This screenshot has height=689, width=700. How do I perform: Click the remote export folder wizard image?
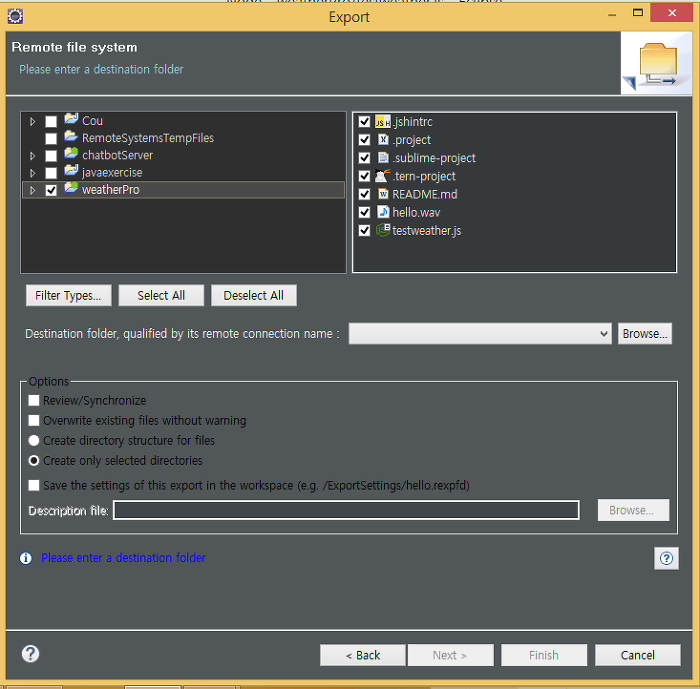tap(656, 63)
